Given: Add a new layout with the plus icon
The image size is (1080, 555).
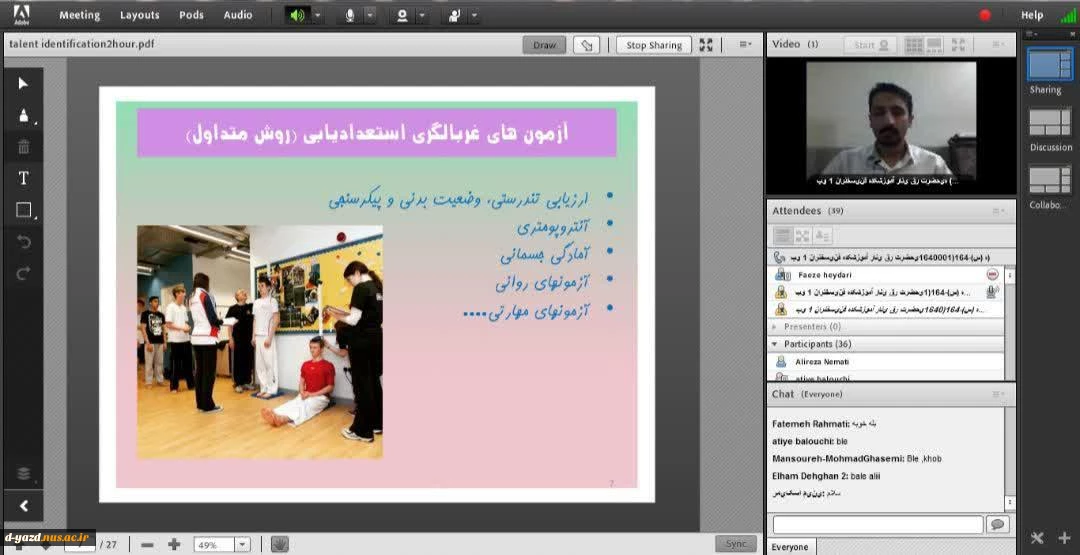Looking at the screenshot, I should click(1065, 538).
